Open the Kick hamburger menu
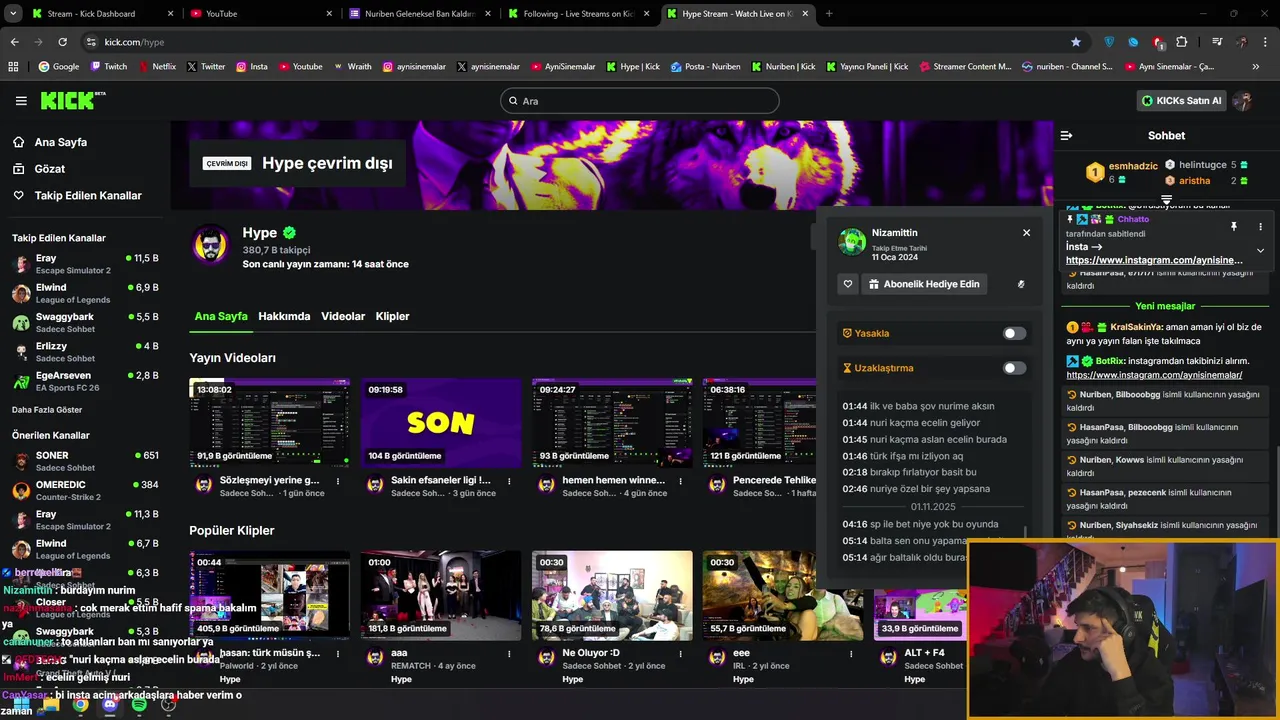Screen dimensions: 1280x720 pos(21,101)
